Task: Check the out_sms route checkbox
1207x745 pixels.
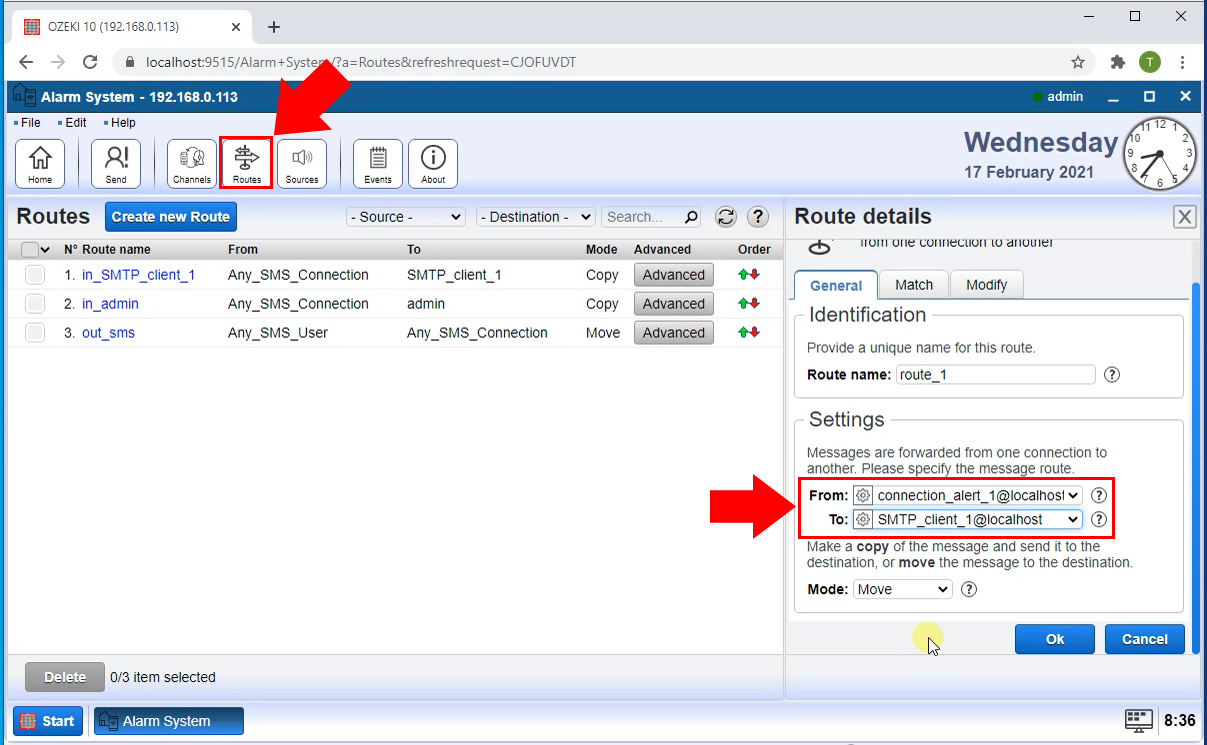Action: coord(35,333)
